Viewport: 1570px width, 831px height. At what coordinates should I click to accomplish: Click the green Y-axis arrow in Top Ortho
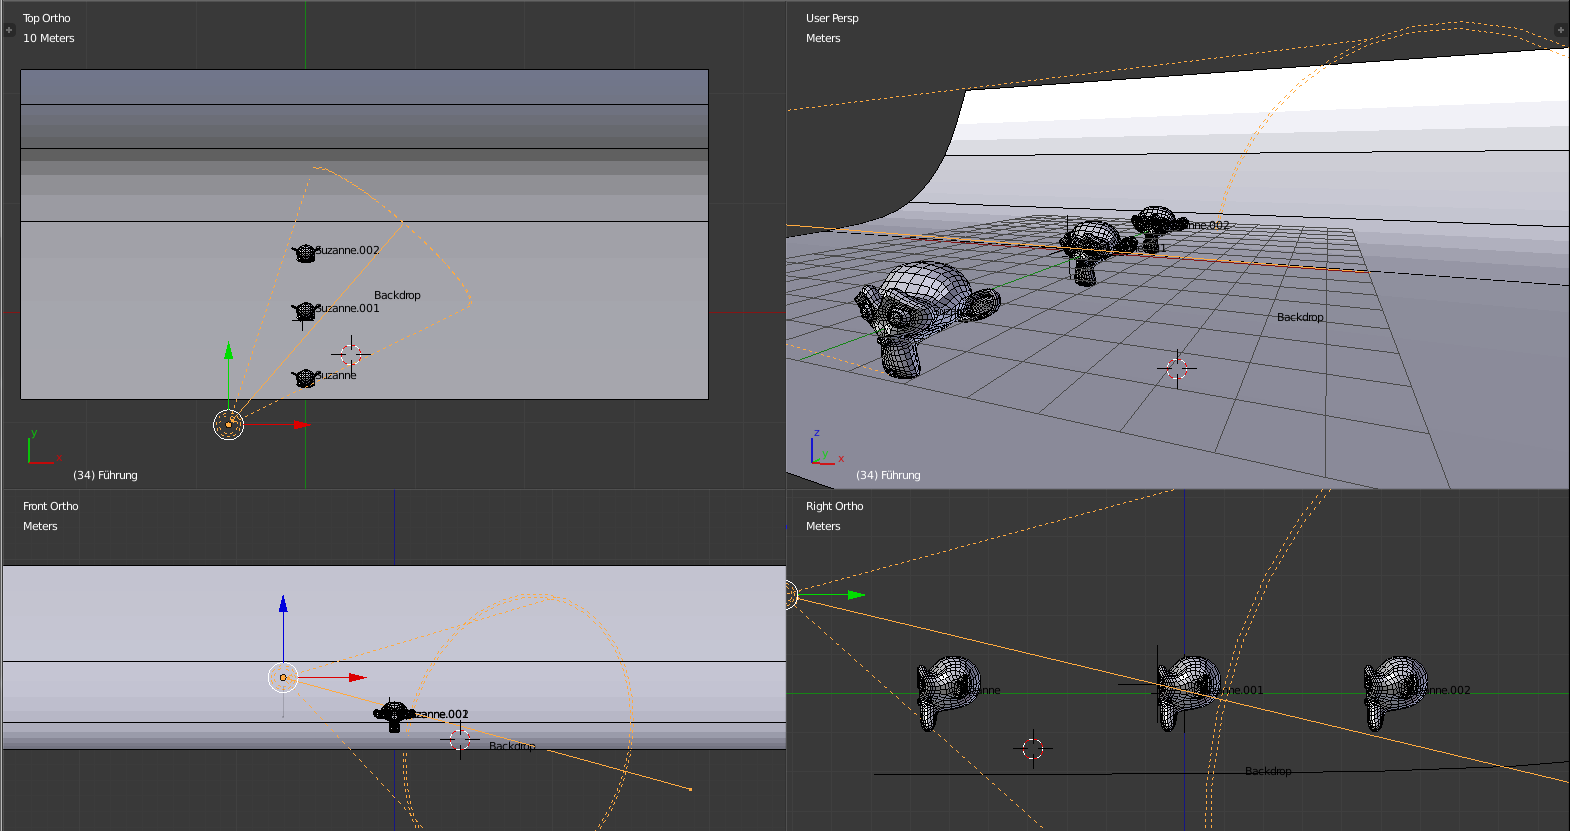point(229,351)
